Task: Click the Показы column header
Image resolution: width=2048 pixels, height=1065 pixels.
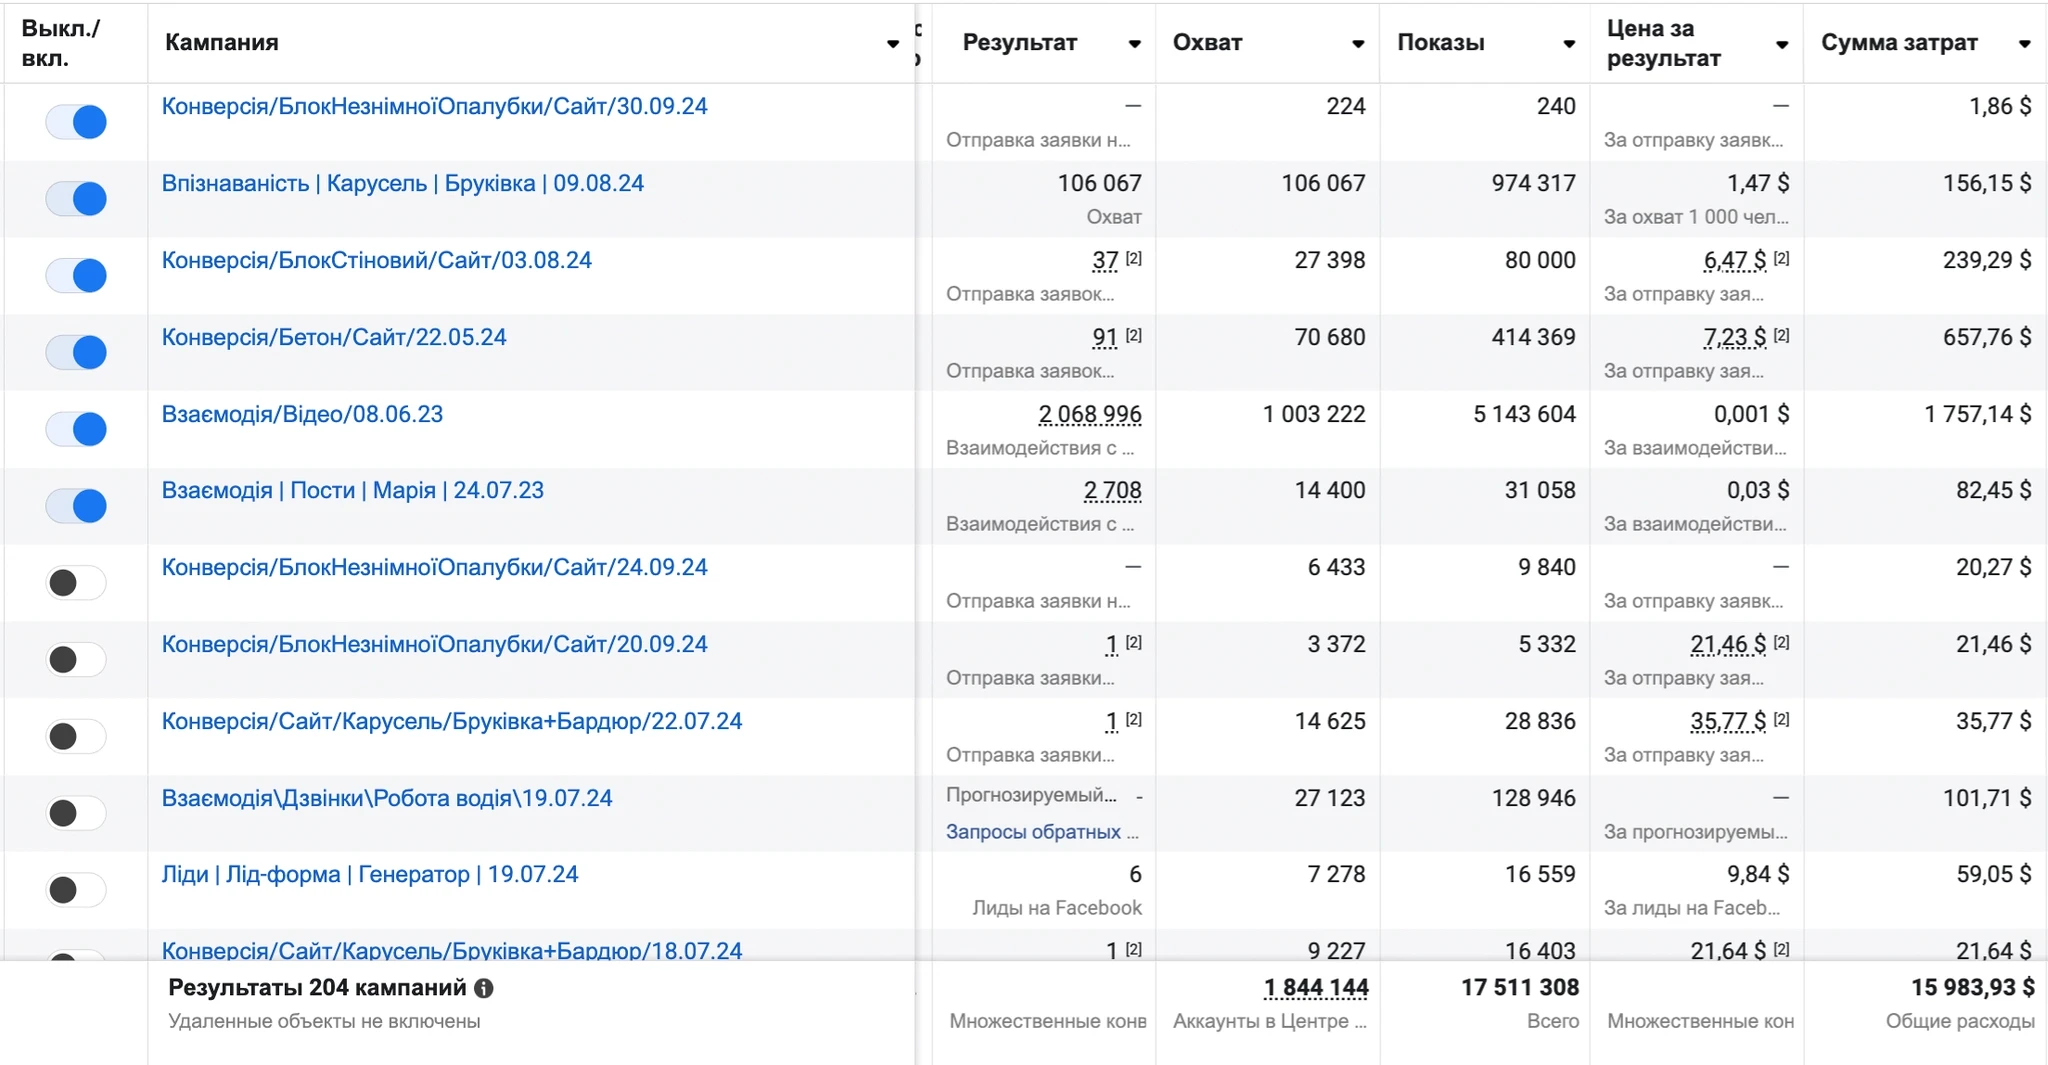Action: pos(1440,43)
